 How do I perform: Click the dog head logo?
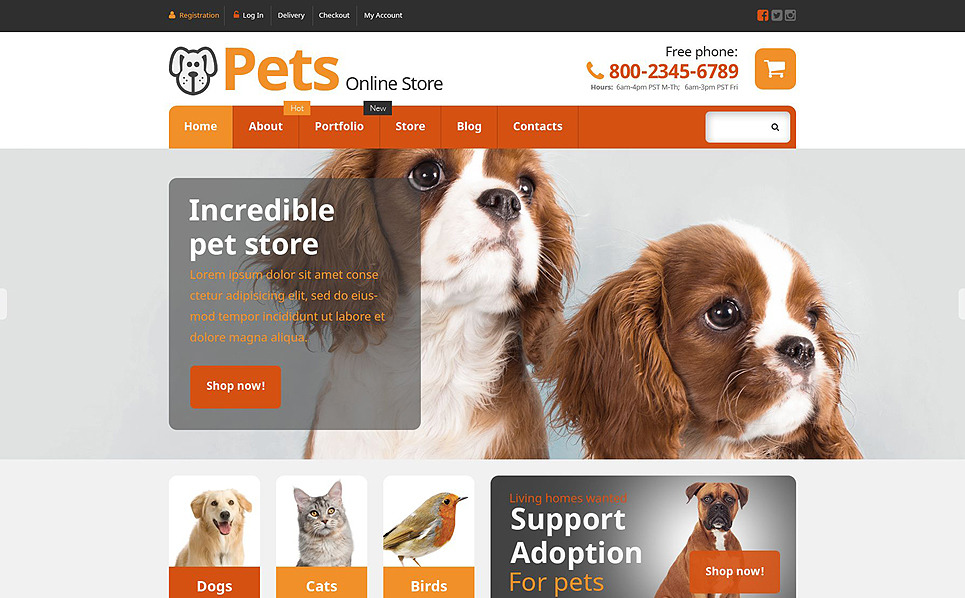193,71
